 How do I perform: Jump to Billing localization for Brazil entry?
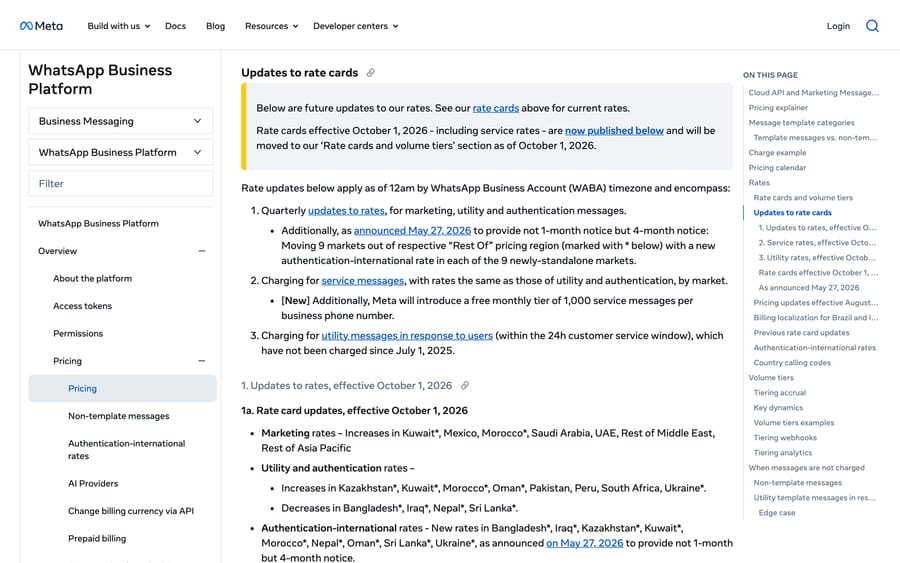click(x=816, y=317)
